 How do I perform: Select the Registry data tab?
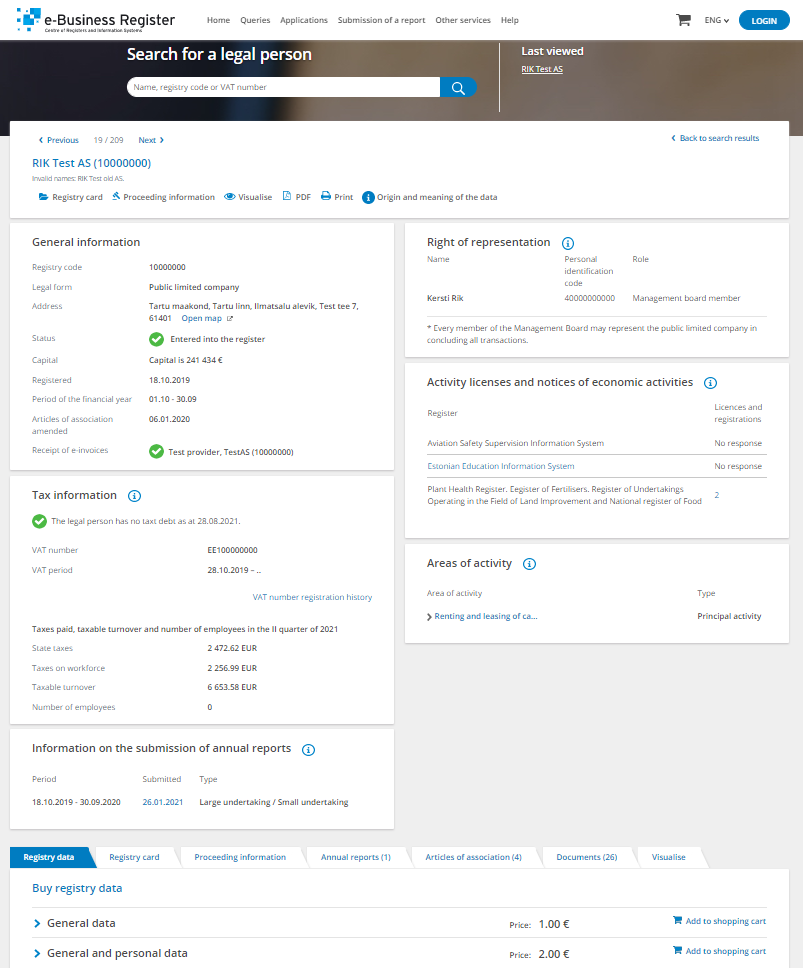[x=49, y=857]
